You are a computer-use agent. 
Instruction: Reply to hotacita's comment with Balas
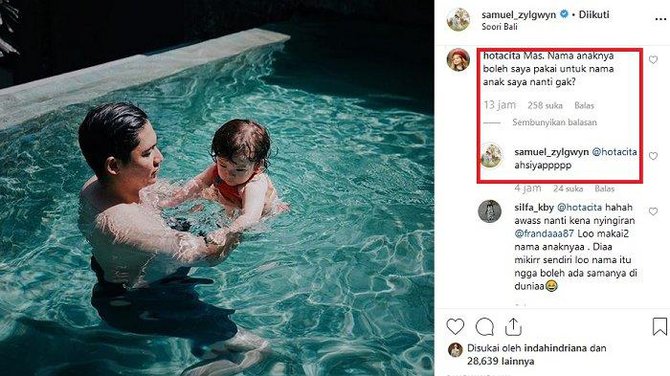[584, 106]
